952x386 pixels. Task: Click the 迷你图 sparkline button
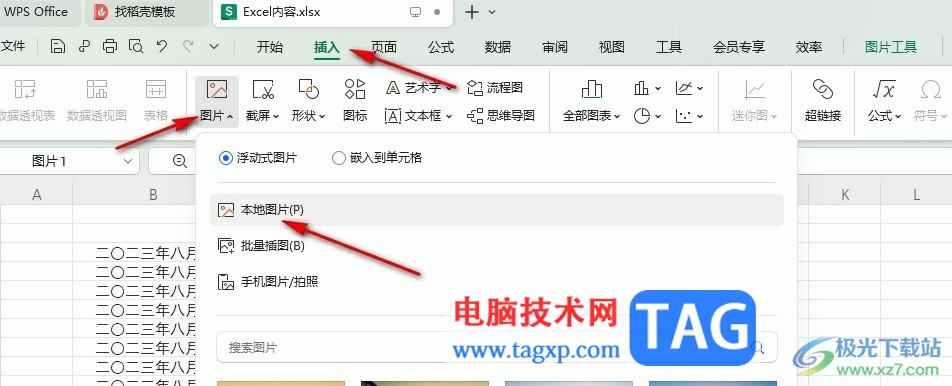[755, 101]
